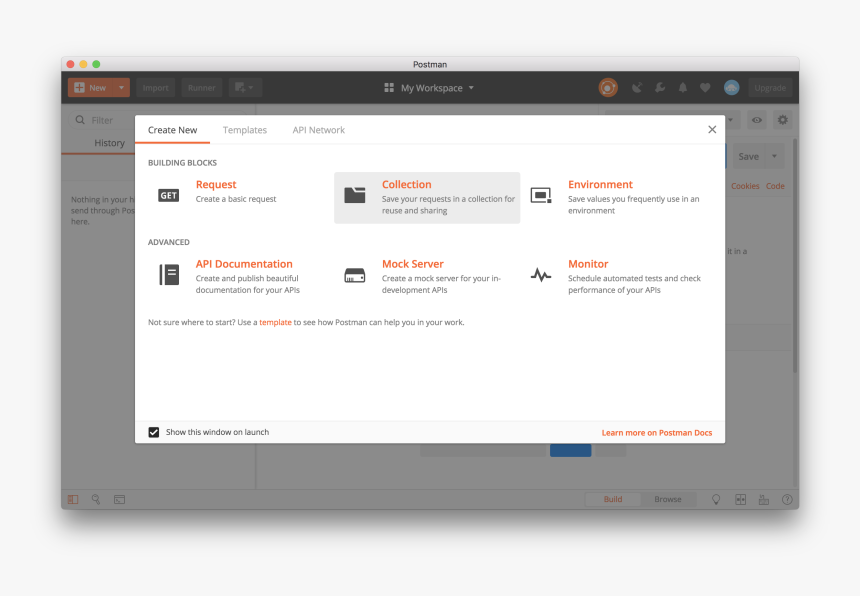Image resolution: width=860 pixels, height=596 pixels.
Task: Click the New button
Action: coord(90,88)
